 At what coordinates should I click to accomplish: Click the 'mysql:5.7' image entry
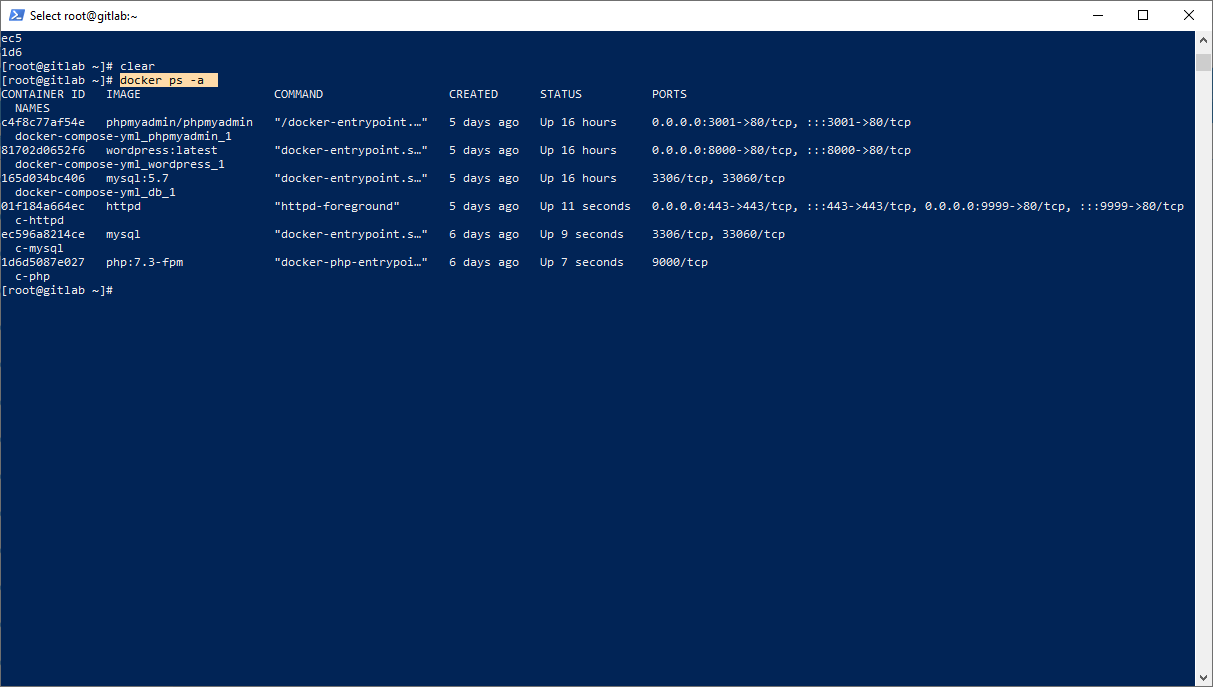pos(137,178)
